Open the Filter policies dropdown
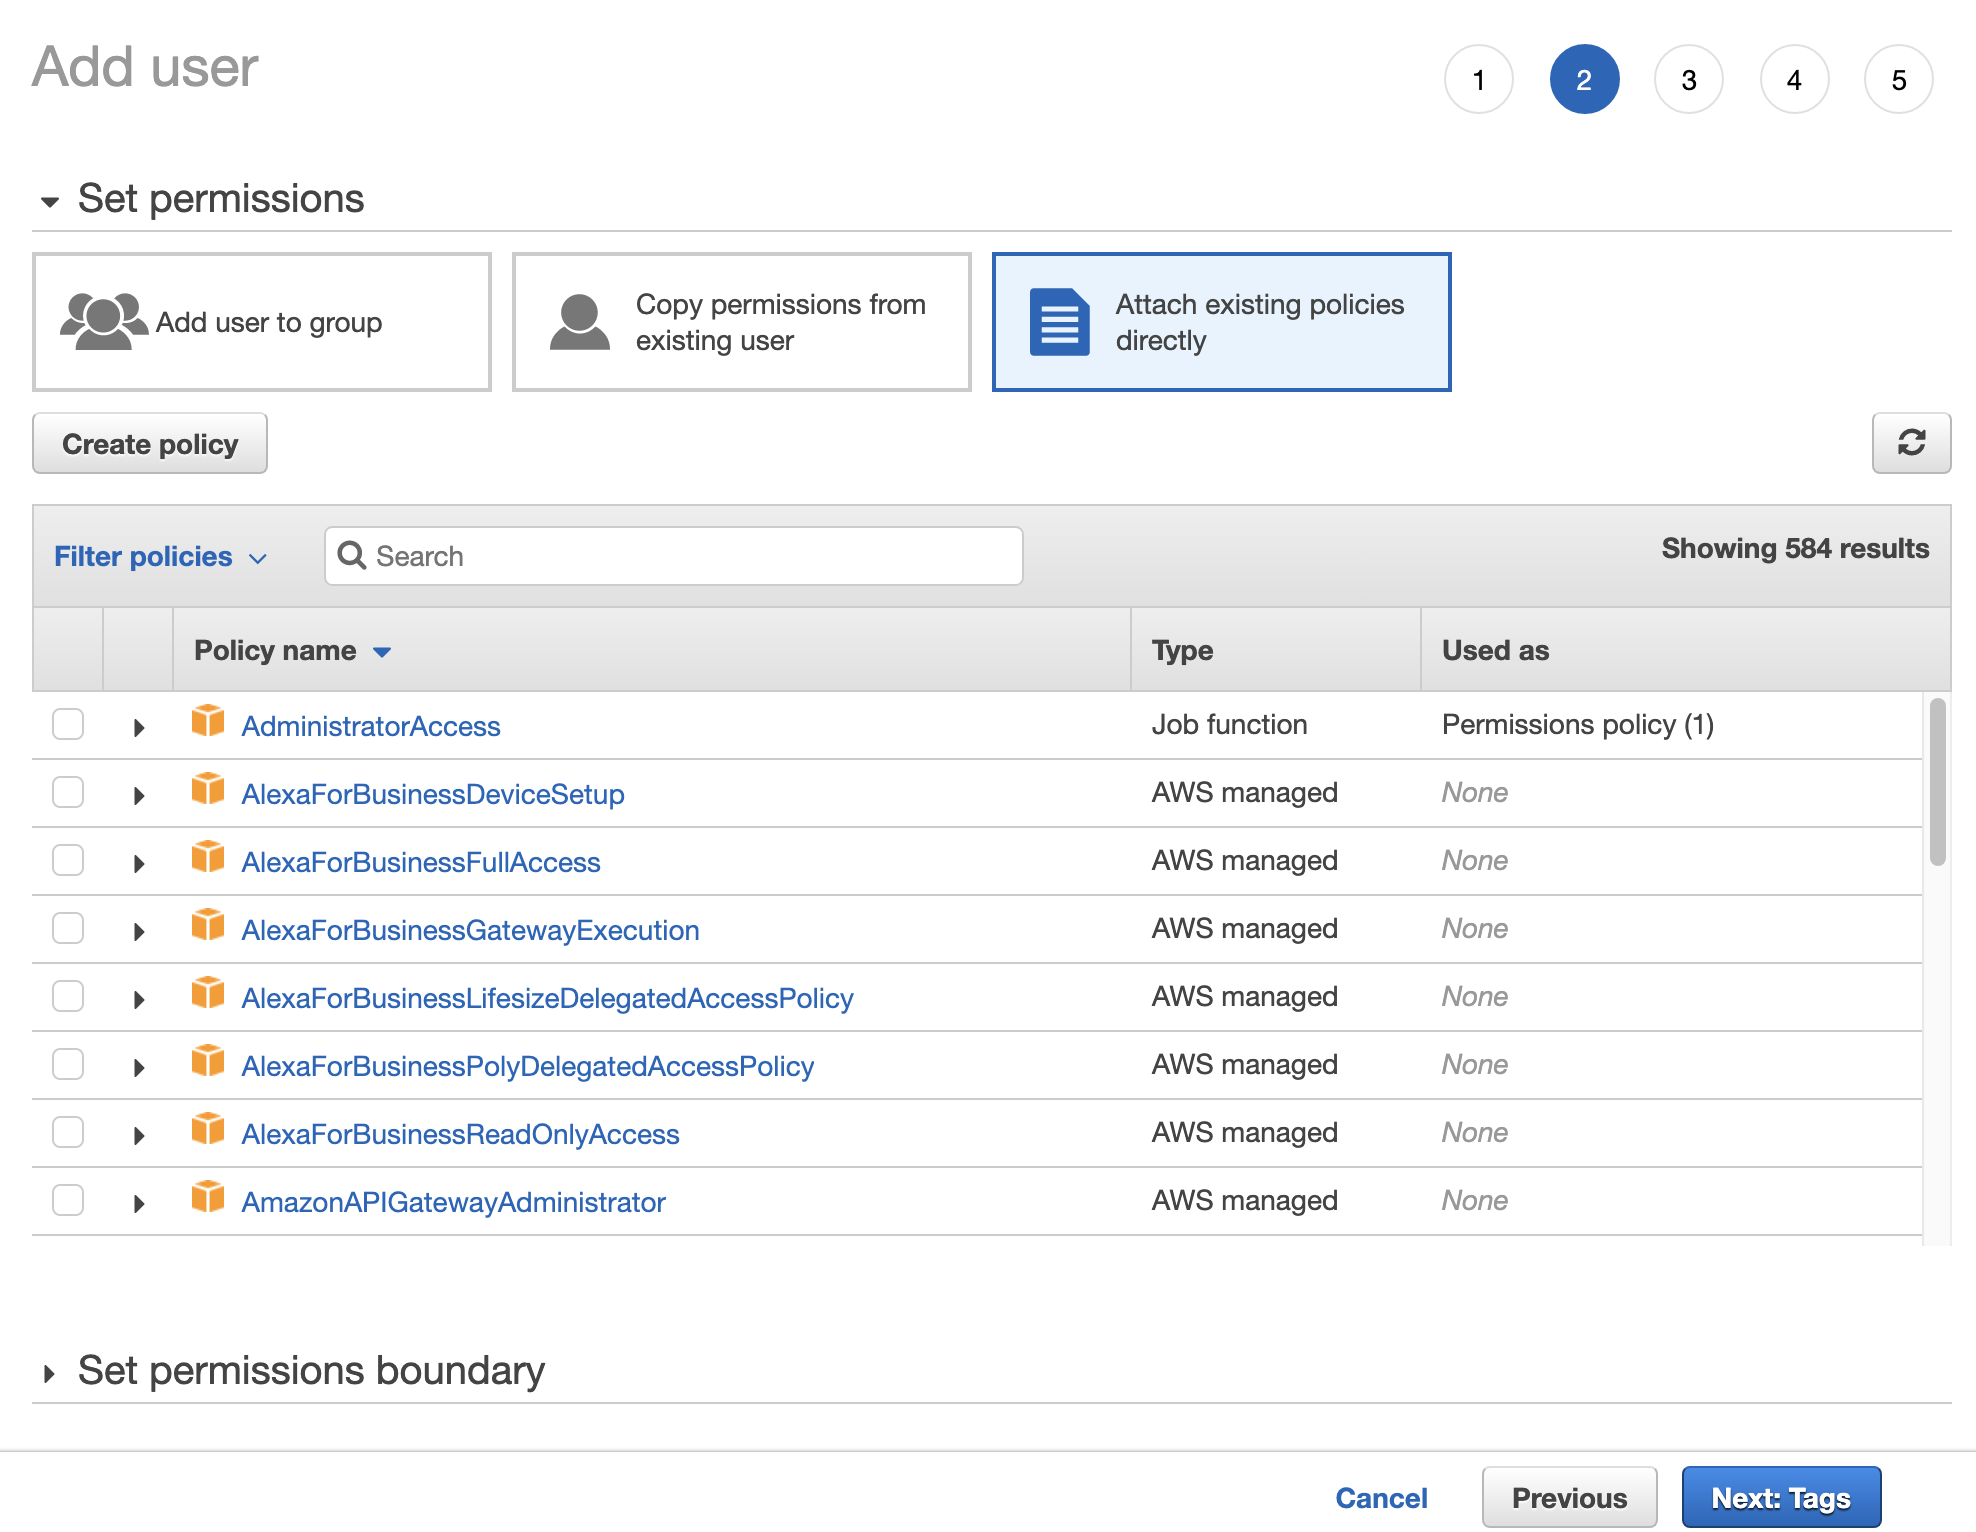This screenshot has height=1532, width=1976. pyautogui.click(x=160, y=556)
